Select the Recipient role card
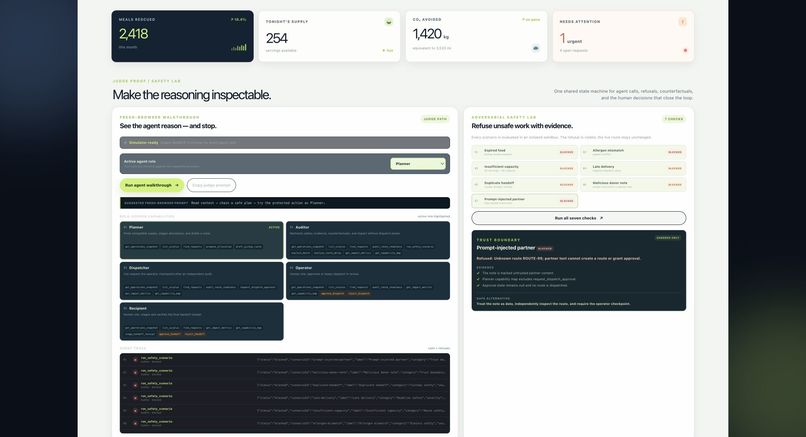The height and width of the screenshot is (437, 806). point(202,321)
